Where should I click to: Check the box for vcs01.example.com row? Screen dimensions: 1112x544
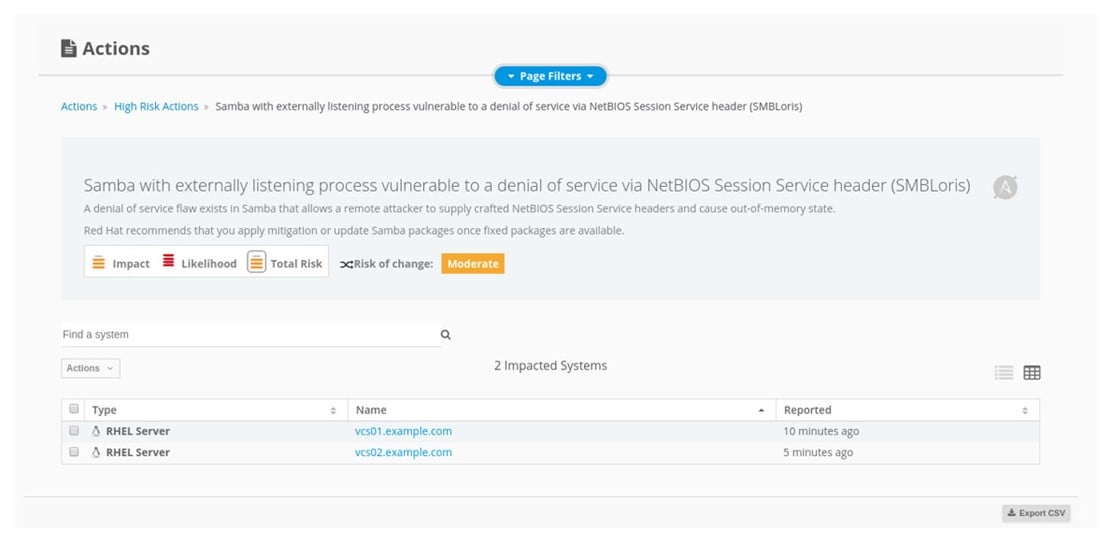(74, 431)
